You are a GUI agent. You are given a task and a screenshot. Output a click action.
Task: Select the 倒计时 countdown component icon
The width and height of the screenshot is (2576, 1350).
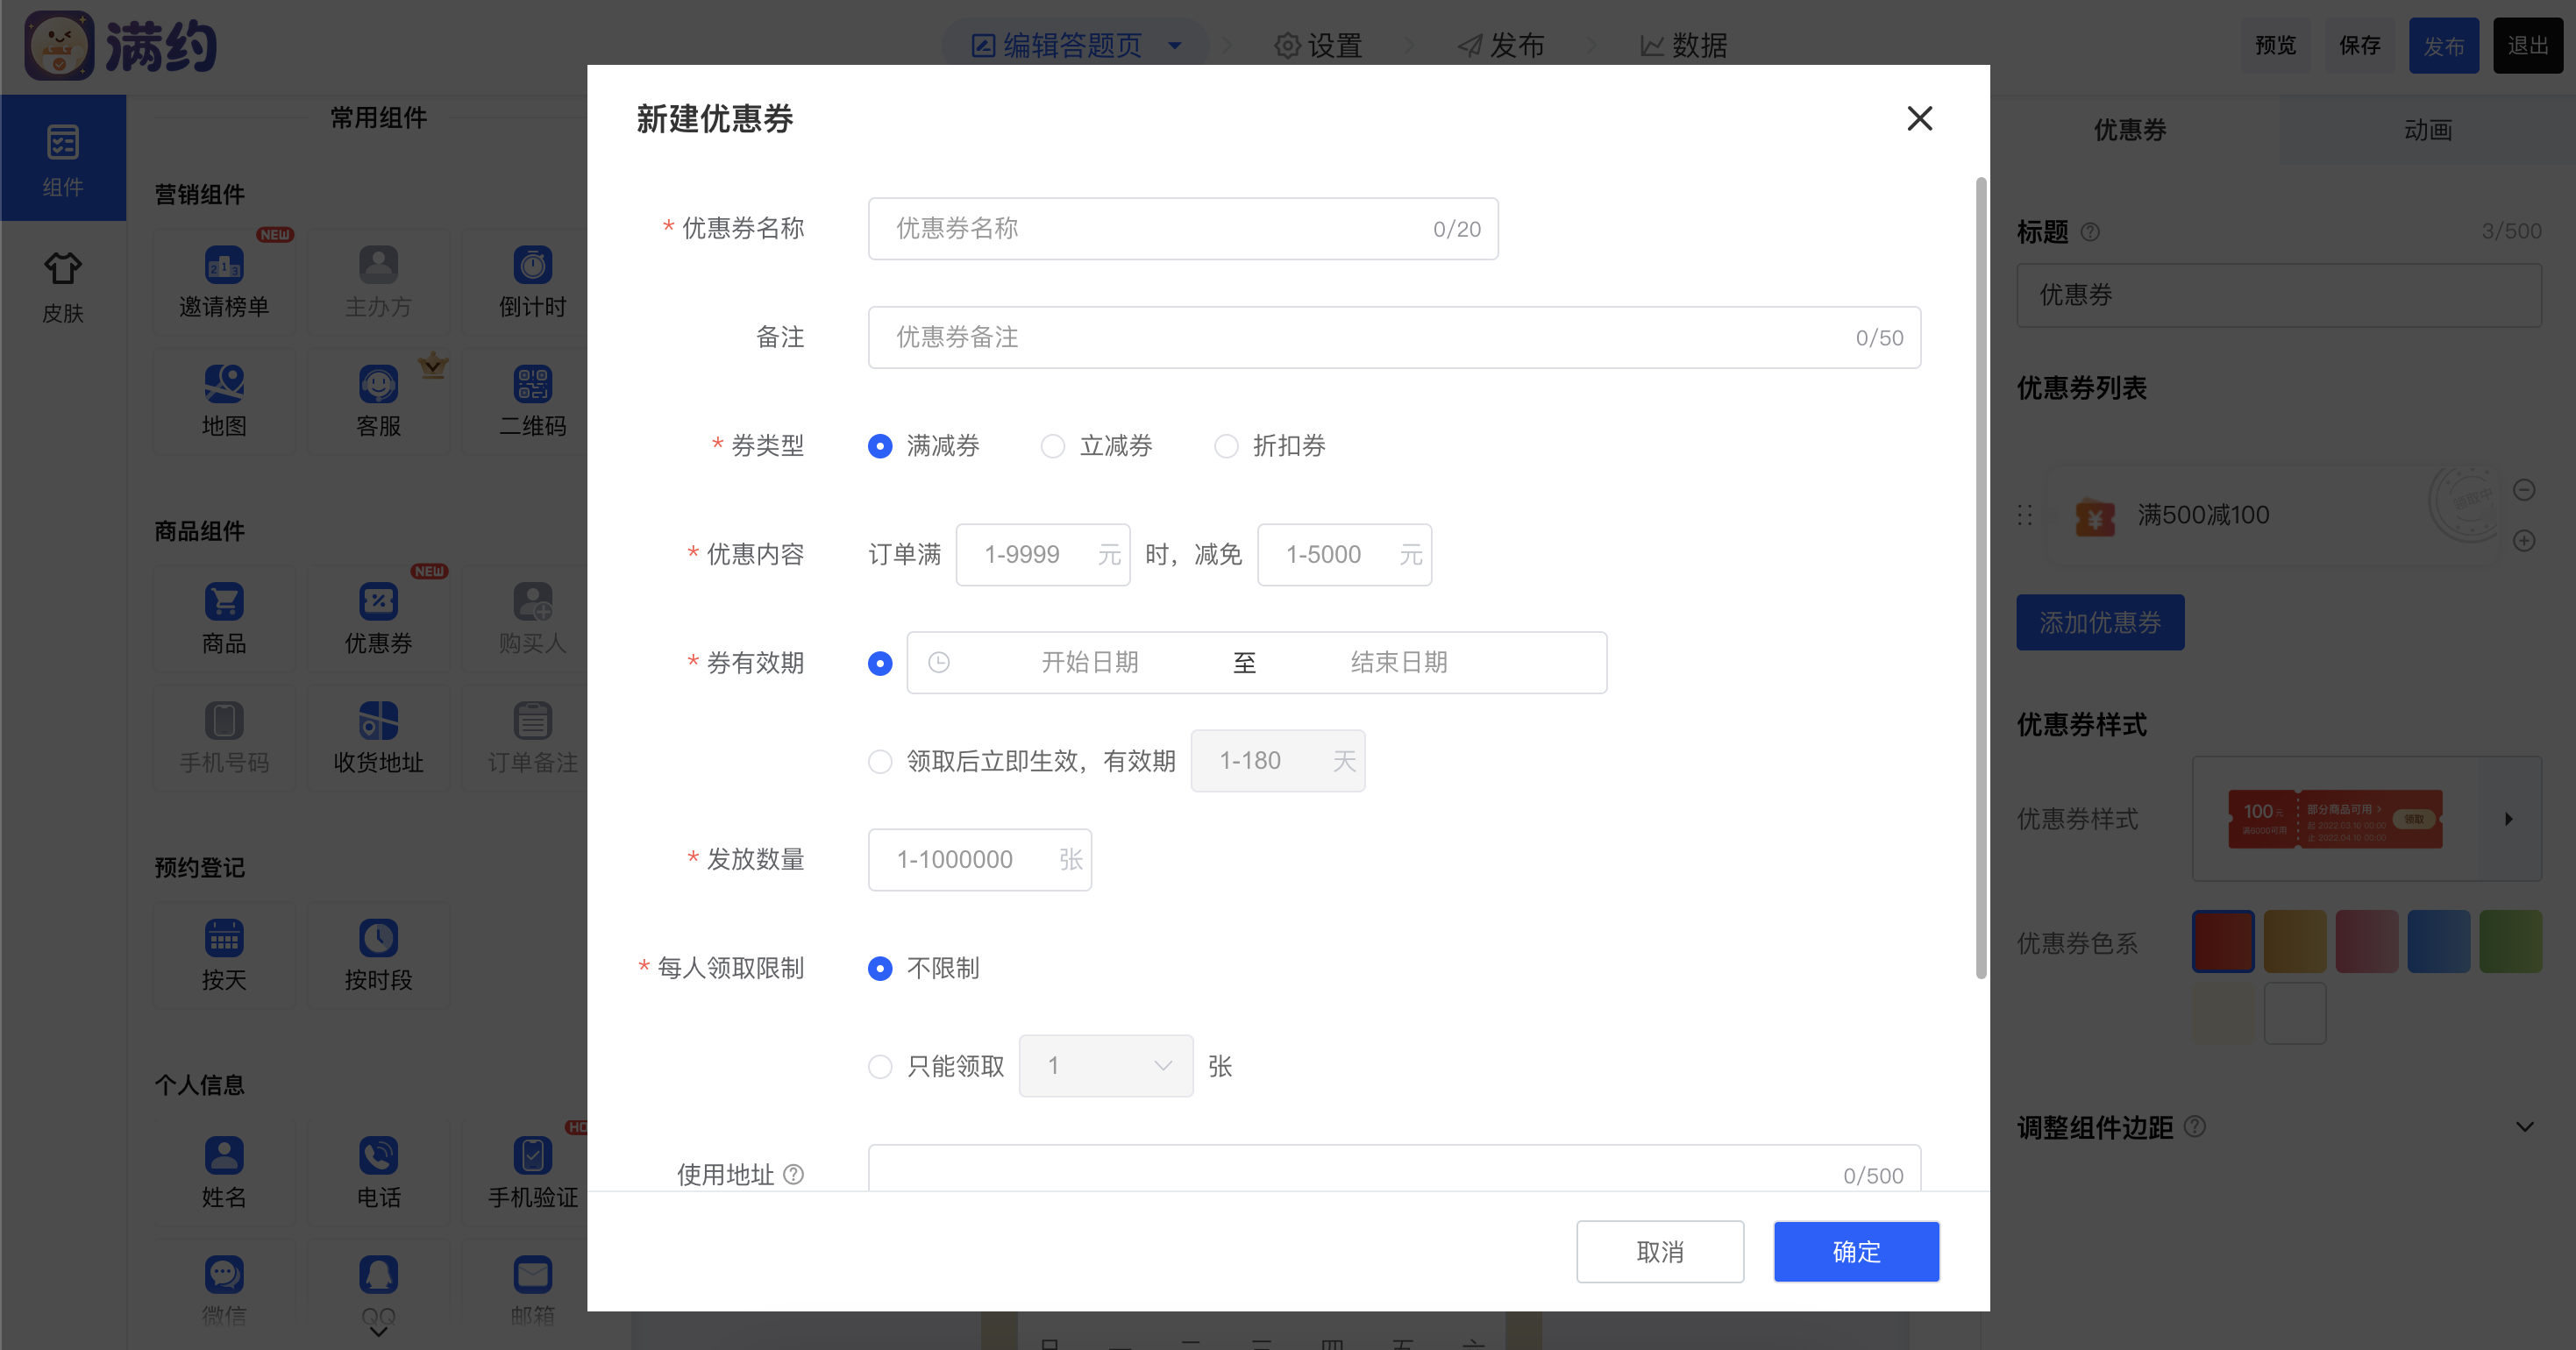pos(532,266)
